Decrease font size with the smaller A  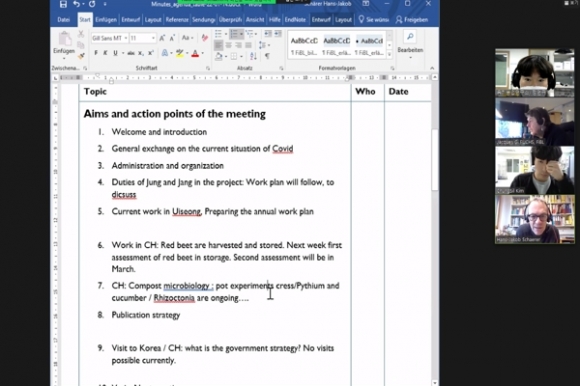[x=172, y=38]
